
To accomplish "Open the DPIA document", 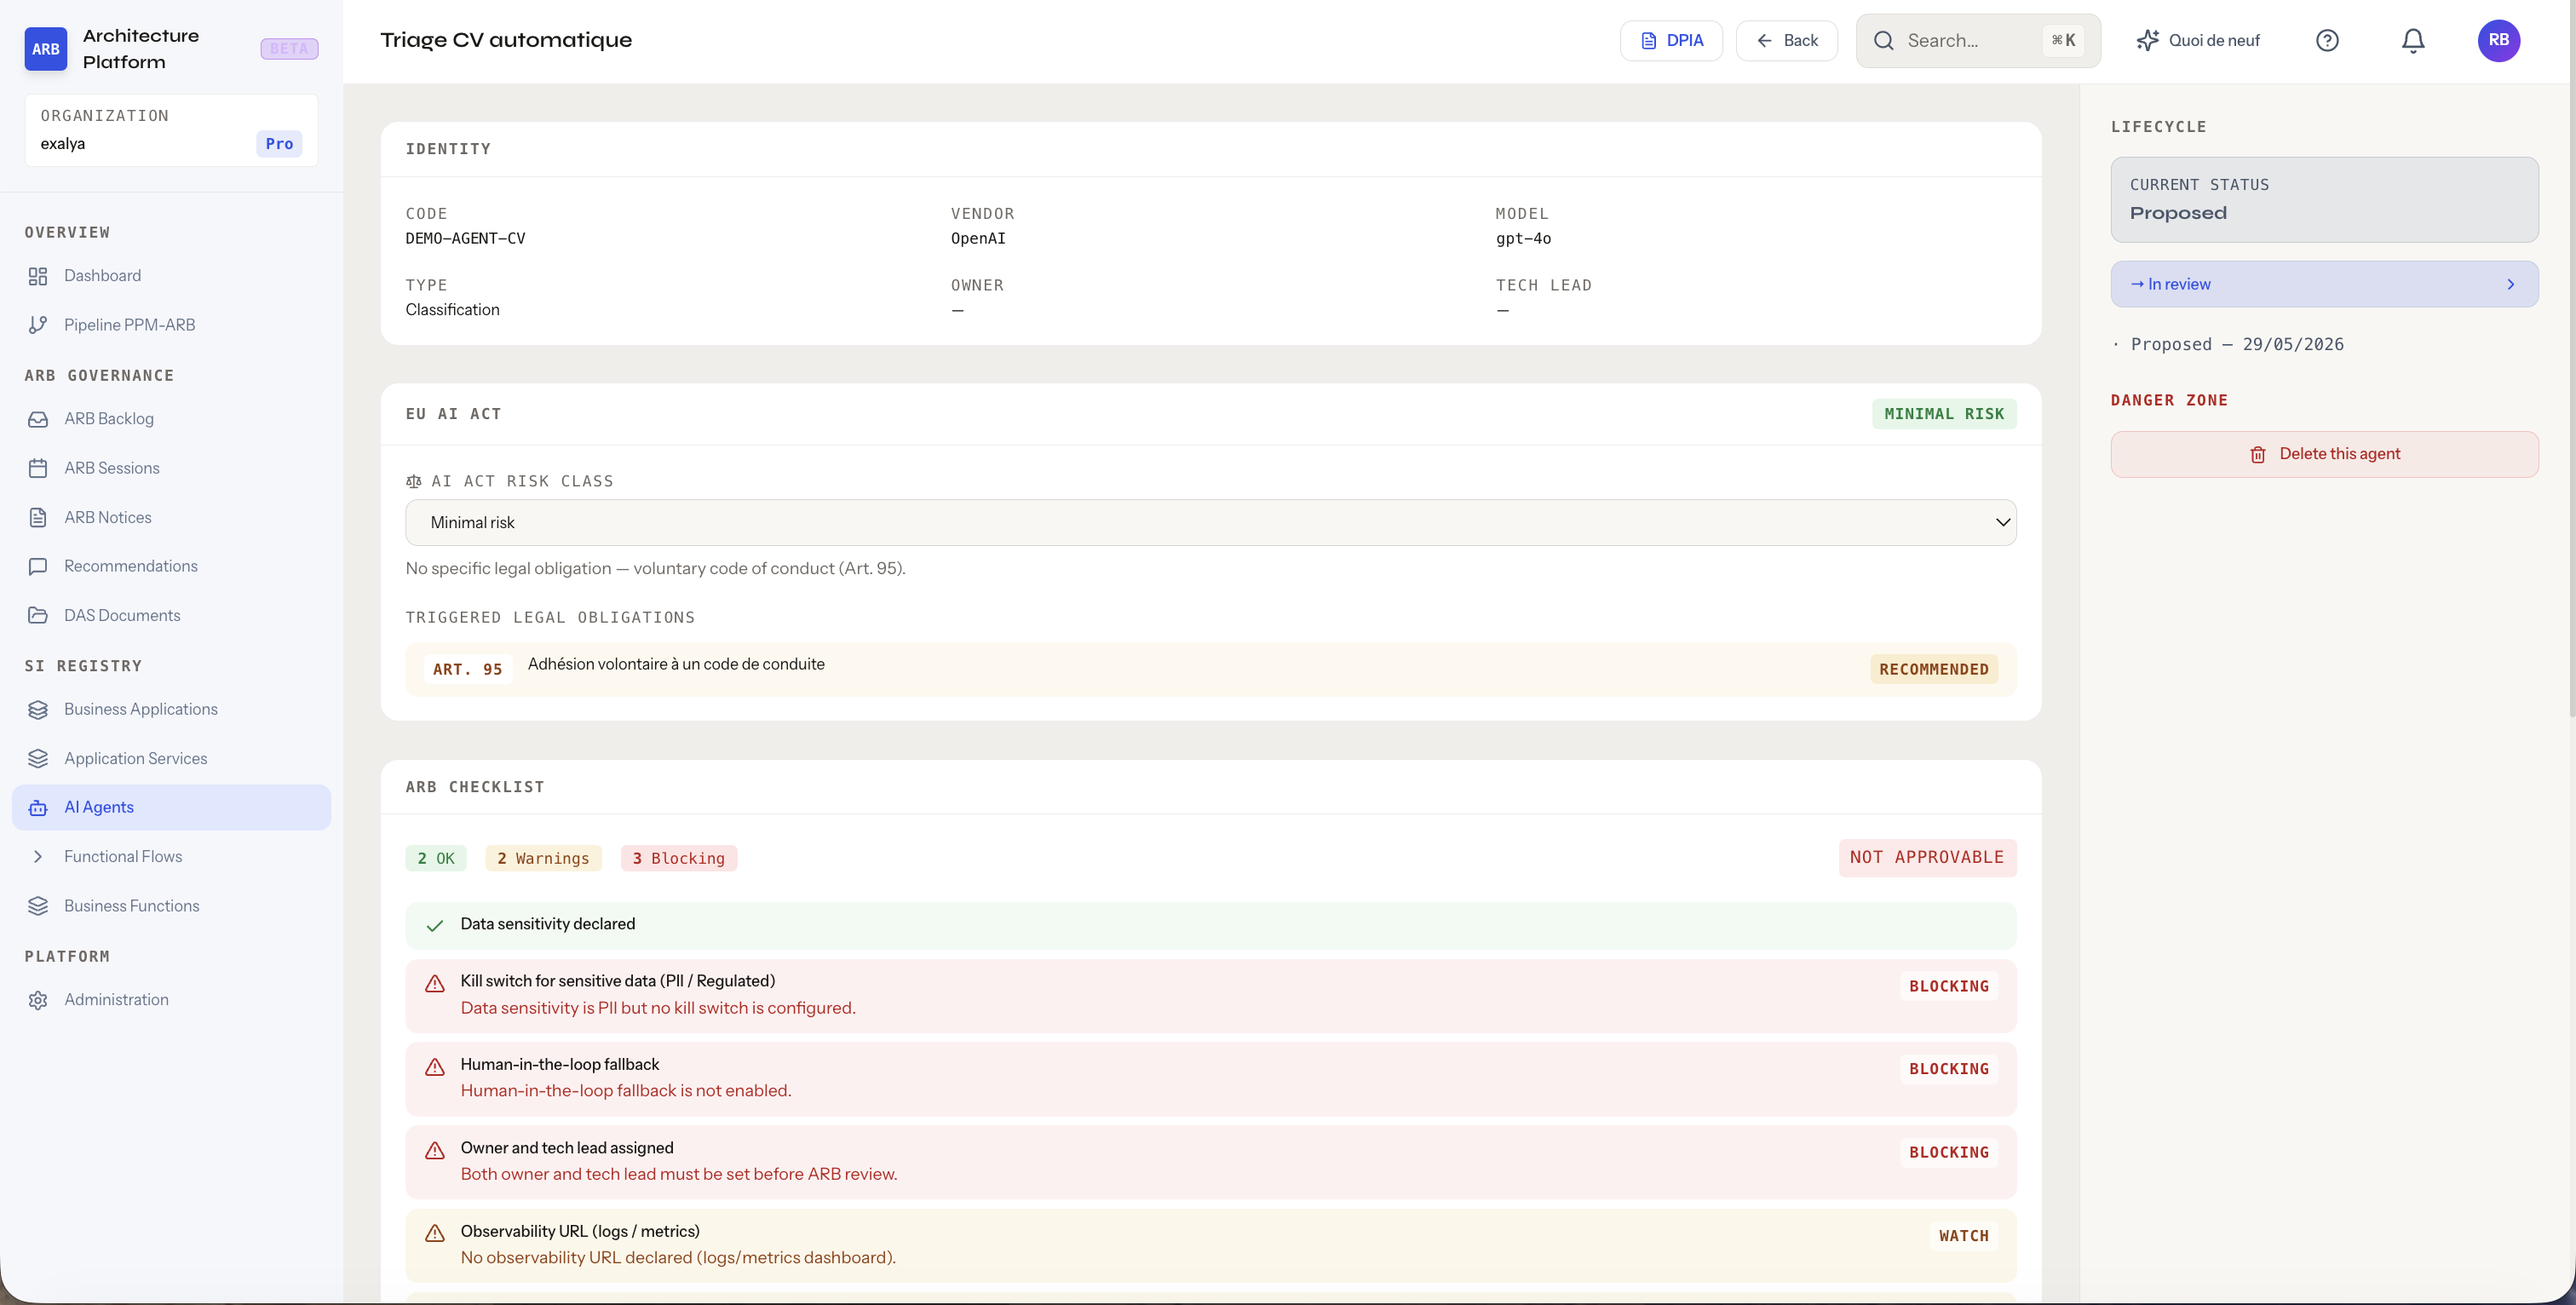I will point(1671,40).
